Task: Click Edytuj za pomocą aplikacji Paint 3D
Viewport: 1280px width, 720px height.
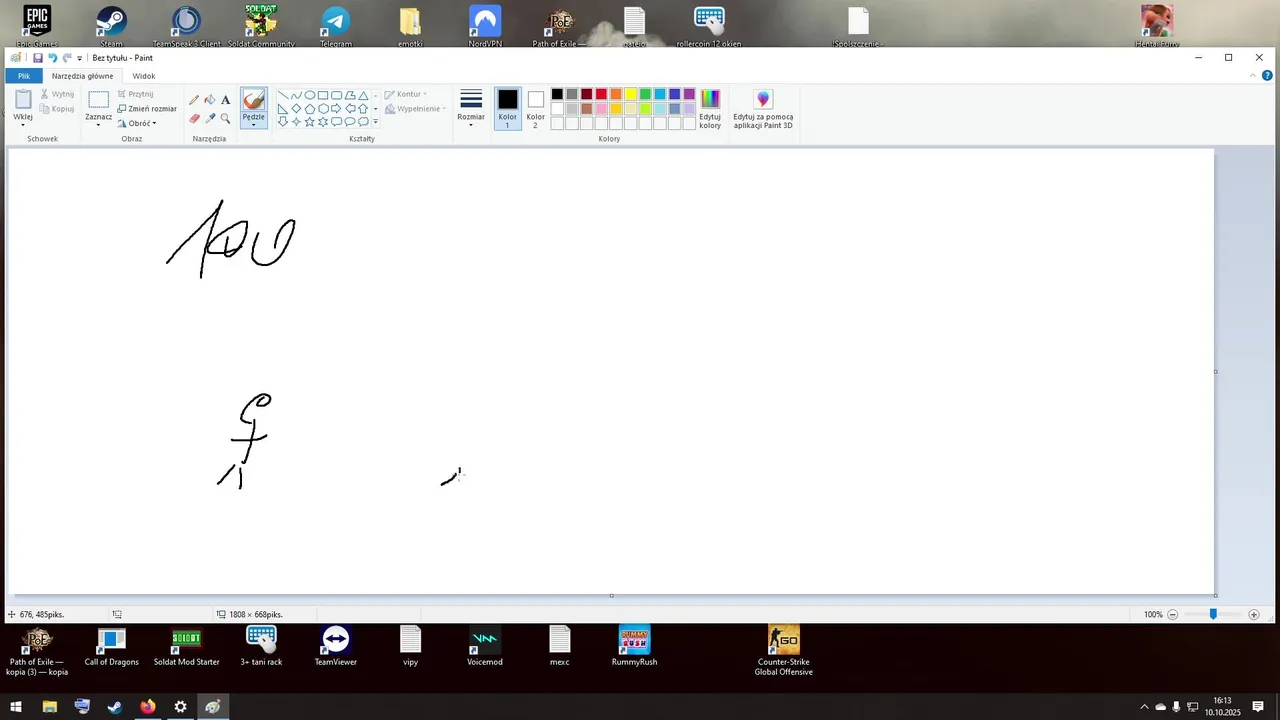Action: click(x=763, y=109)
